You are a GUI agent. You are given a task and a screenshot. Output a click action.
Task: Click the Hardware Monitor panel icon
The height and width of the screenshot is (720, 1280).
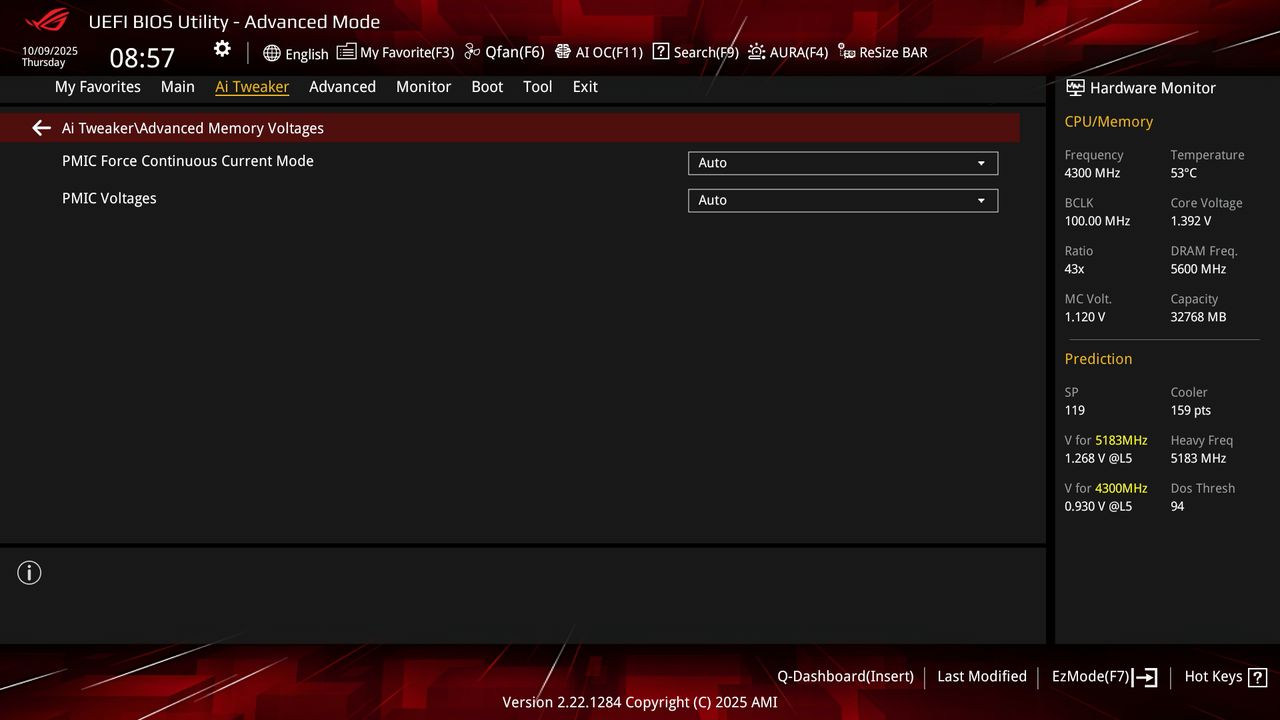[1075, 88]
